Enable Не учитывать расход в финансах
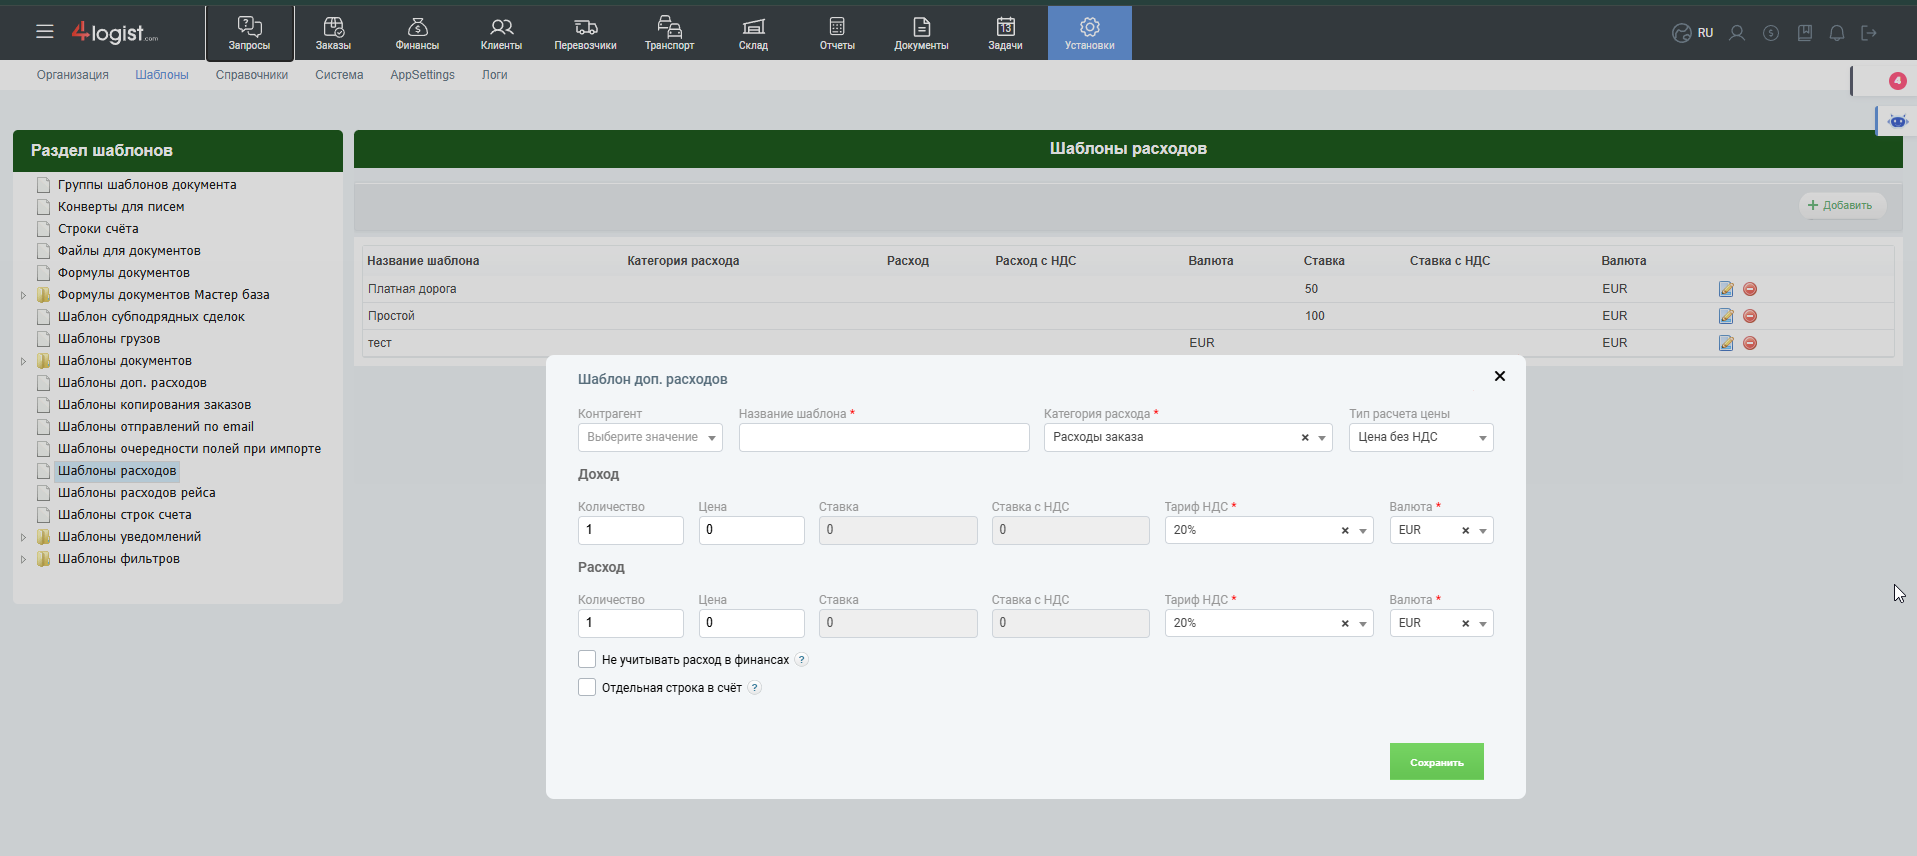The height and width of the screenshot is (856, 1917). 587,660
